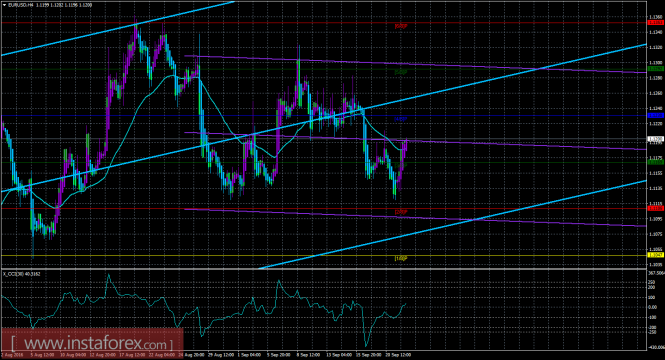The height and width of the screenshot is (360, 665).
Task: Click the 0.00 level on CCI scale
Action: coord(653,307)
